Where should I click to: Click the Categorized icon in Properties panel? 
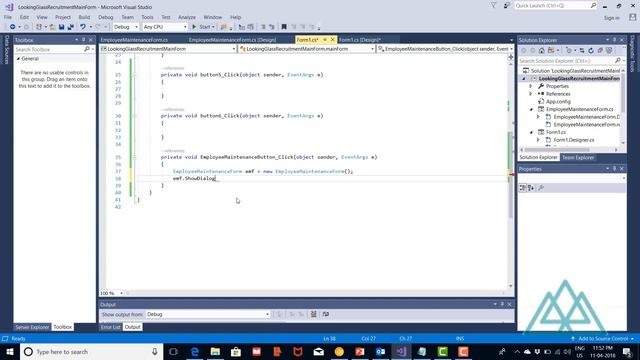click(523, 188)
